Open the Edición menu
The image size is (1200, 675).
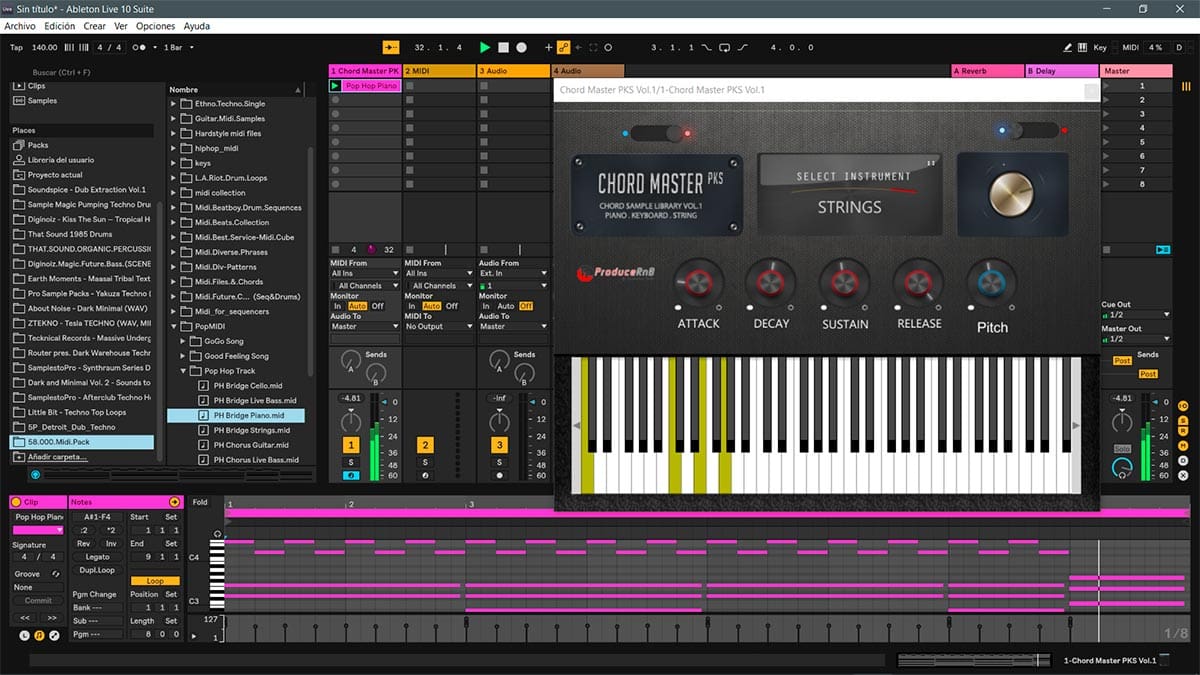click(60, 26)
